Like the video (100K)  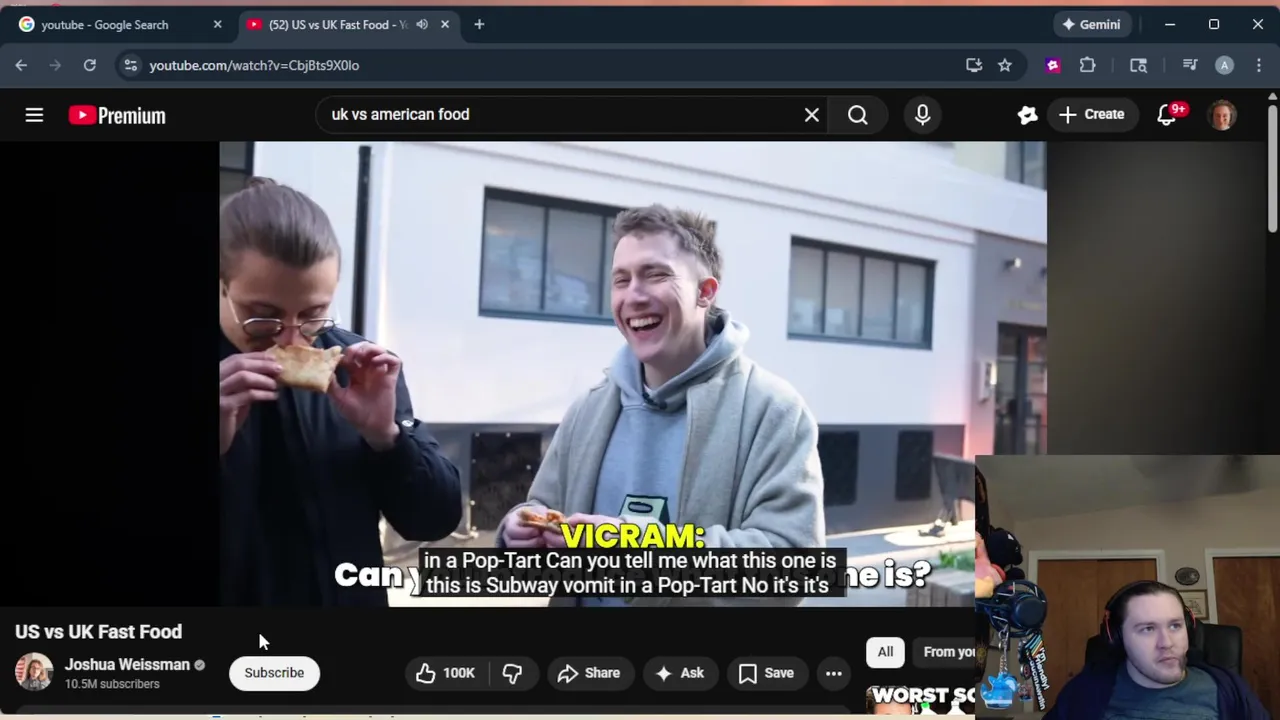pyautogui.click(x=446, y=673)
